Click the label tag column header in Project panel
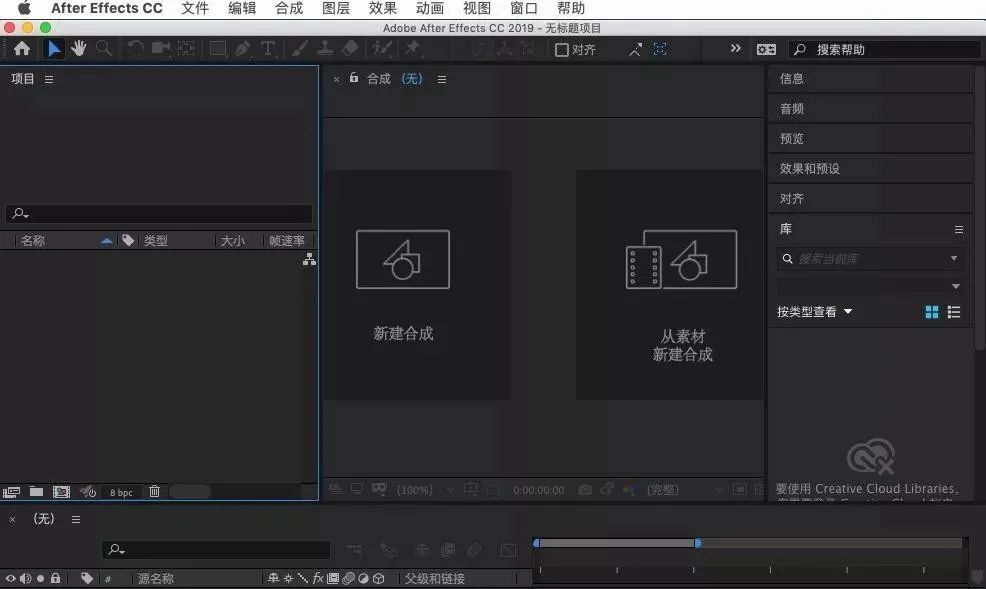The image size is (986, 589). pyautogui.click(x=128, y=240)
